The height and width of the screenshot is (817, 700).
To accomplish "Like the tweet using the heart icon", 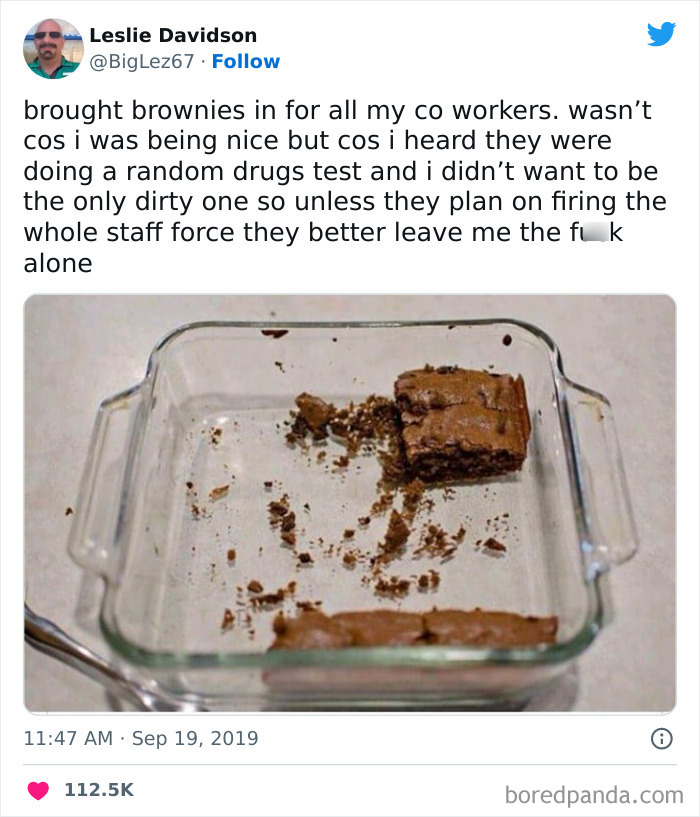I will click(x=37, y=790).
